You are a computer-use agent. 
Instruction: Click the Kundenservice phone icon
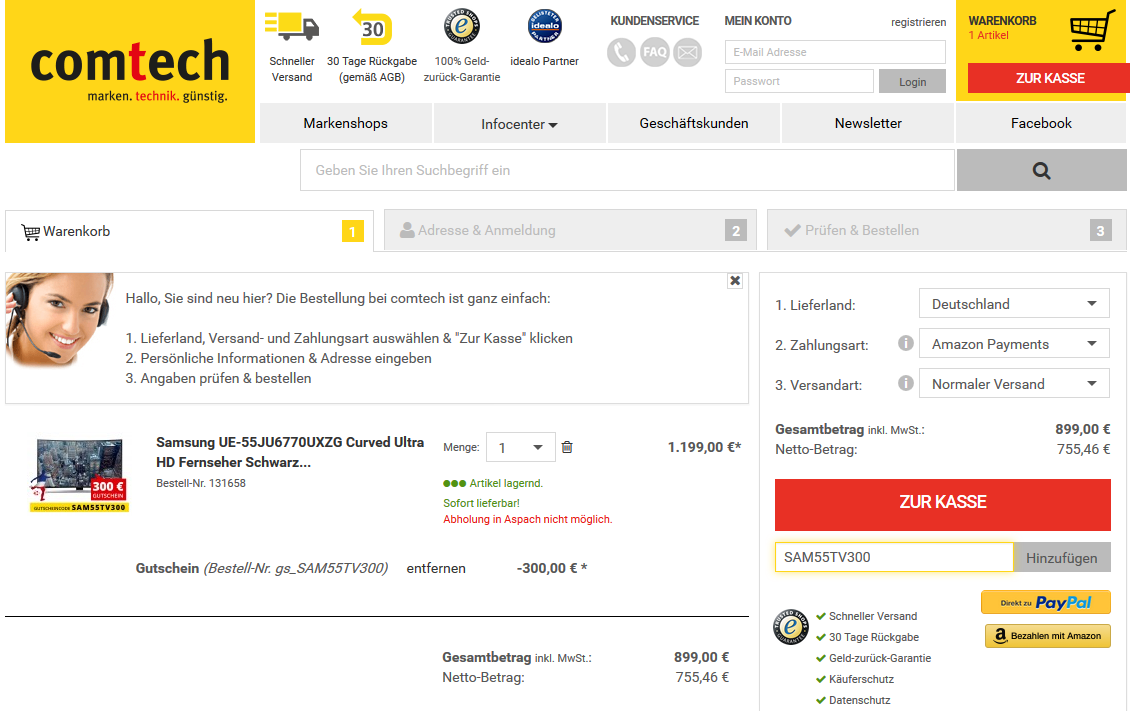(621, 52)
